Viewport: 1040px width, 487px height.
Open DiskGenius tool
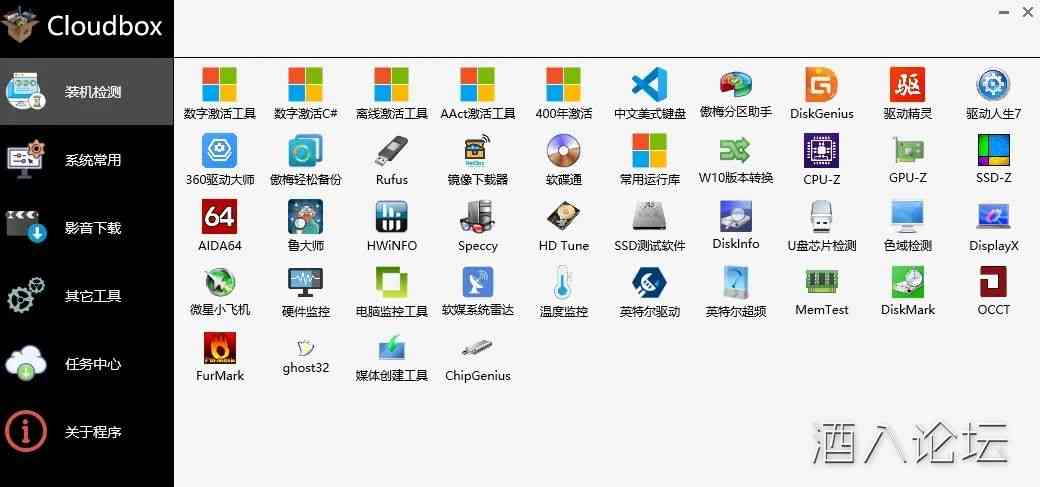pos(821,84)
